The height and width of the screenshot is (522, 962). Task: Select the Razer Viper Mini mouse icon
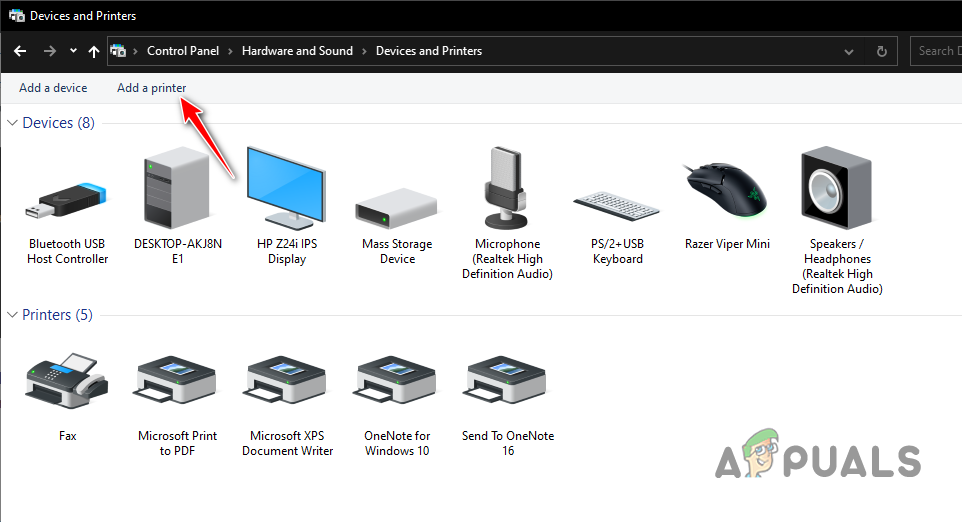tap(725, 189)
